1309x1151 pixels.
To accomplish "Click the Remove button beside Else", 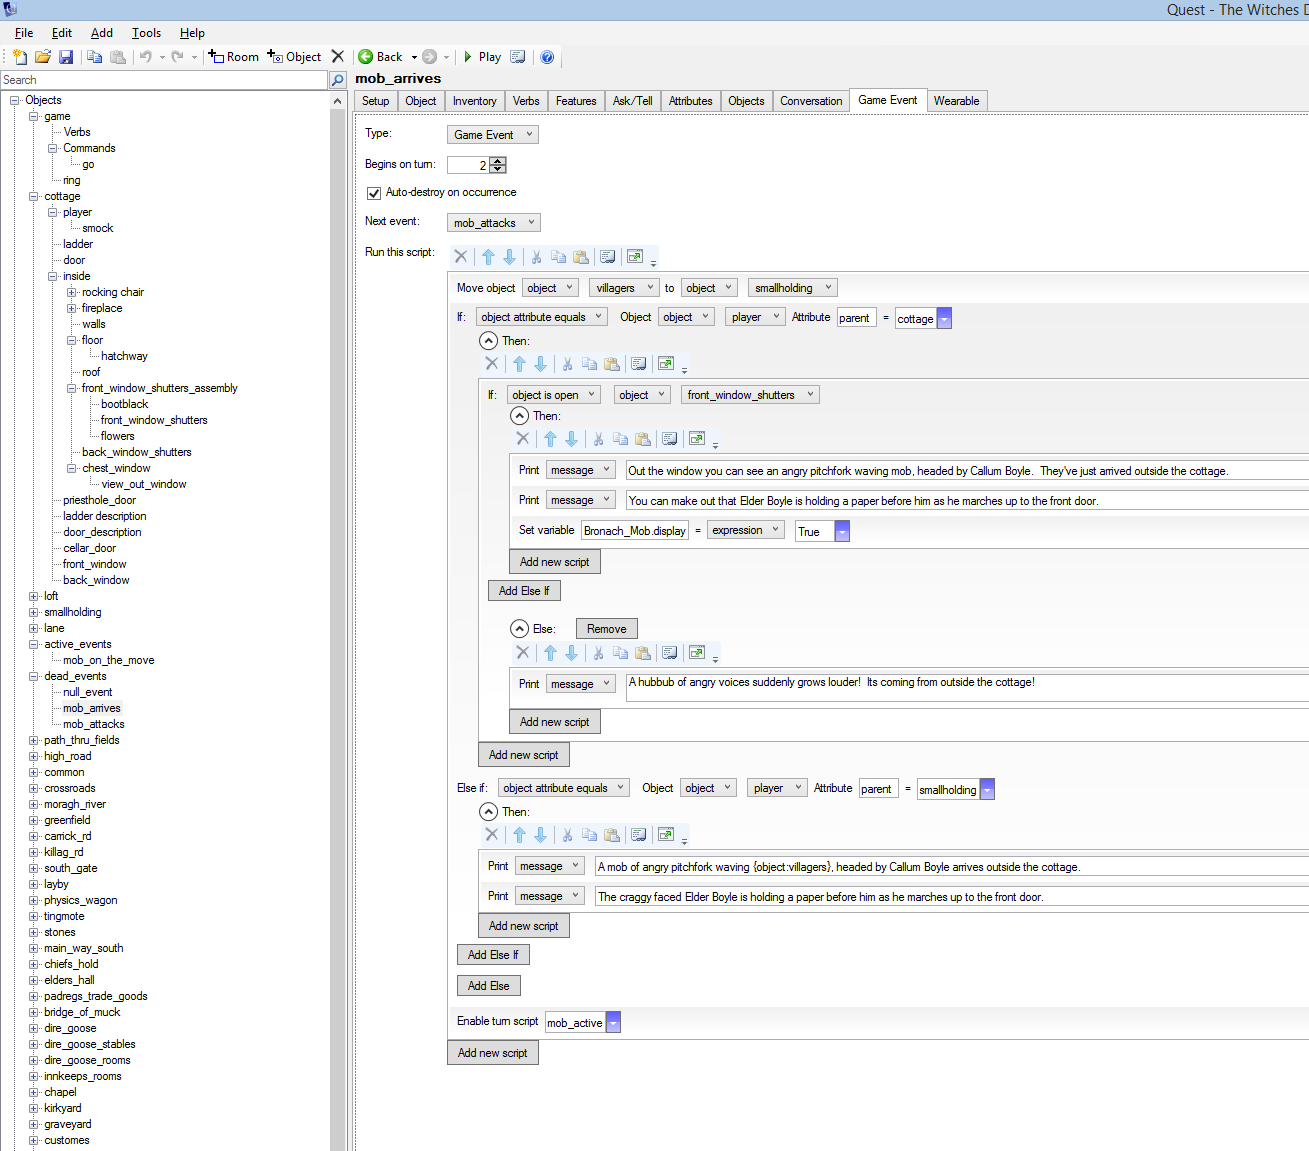I will pyautogui.click(x=606, y=629).
